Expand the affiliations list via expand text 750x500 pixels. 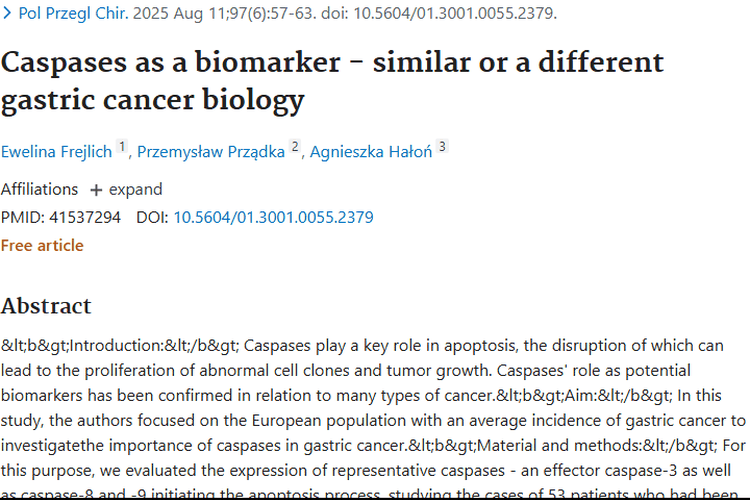pyautogui.click(x=136, y=189)
